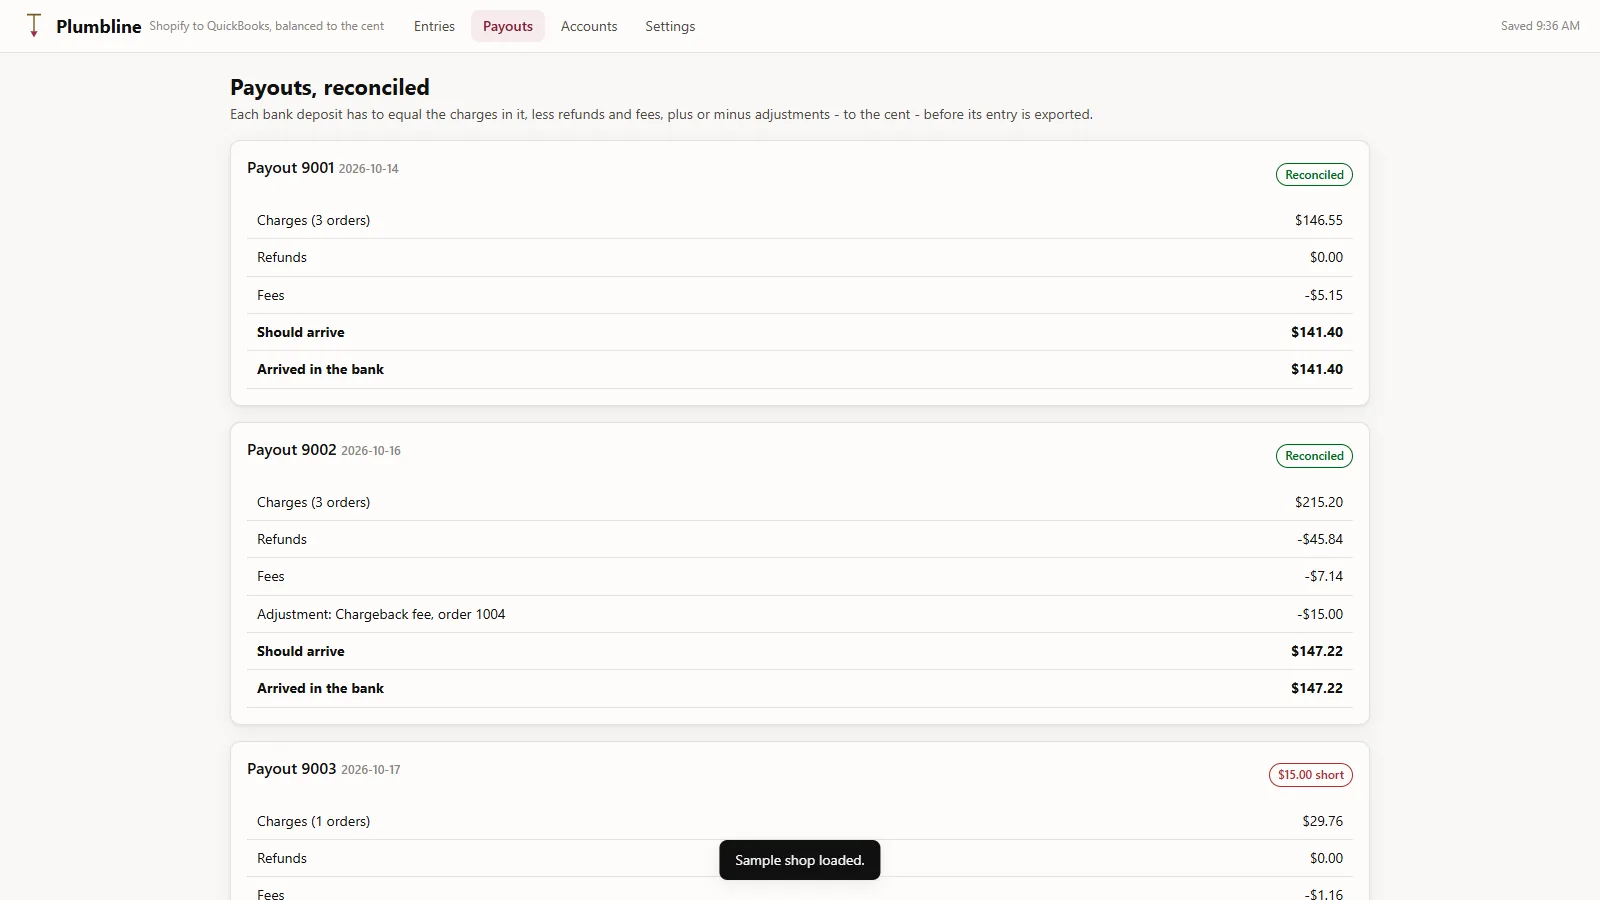This screenshot has height=900, width=1600.
Task: Select the Payout 9002 heading
Action: pyautogui.click(x=291, y=450)
